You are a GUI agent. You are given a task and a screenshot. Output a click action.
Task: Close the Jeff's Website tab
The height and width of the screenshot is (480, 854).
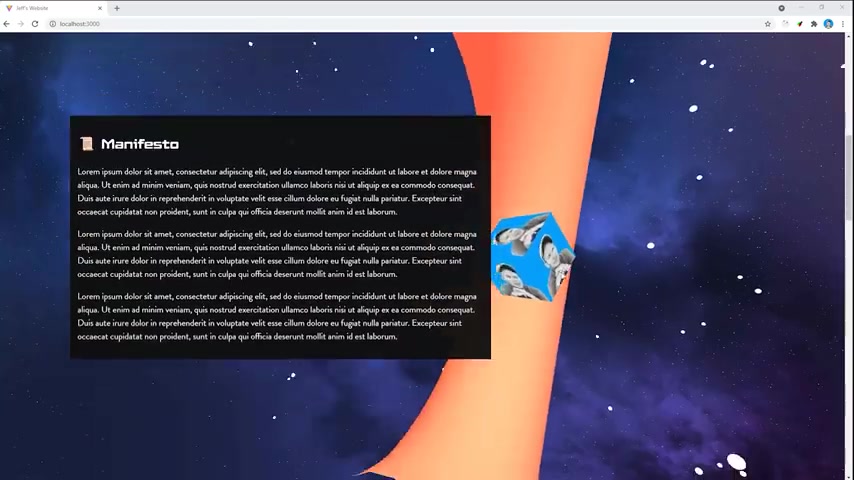pyautogui.click(x=100, y=8)
